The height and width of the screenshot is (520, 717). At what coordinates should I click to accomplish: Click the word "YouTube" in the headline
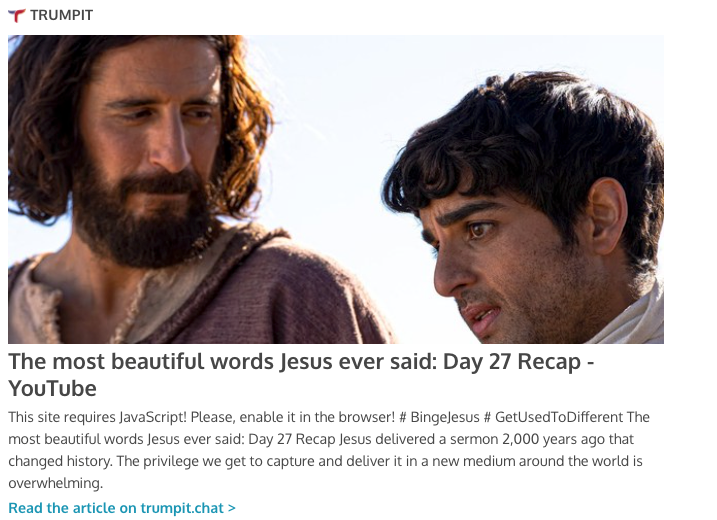(53, 389)
